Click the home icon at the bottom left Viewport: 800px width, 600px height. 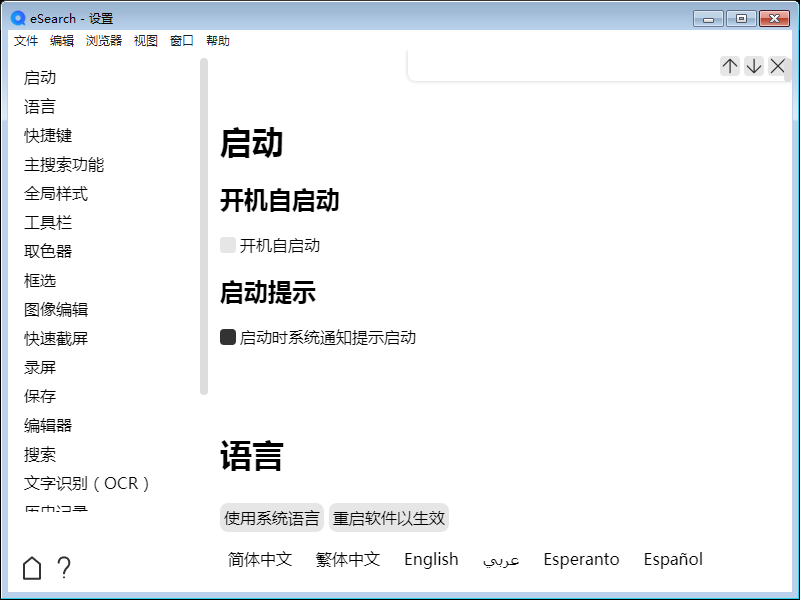pyautogui.click(x=31, y=567)
